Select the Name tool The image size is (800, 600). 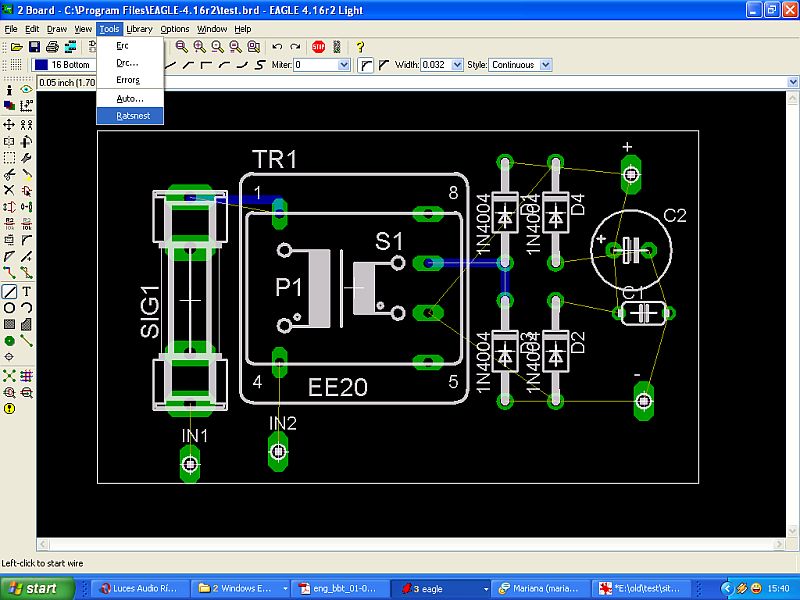coord(9,223)
